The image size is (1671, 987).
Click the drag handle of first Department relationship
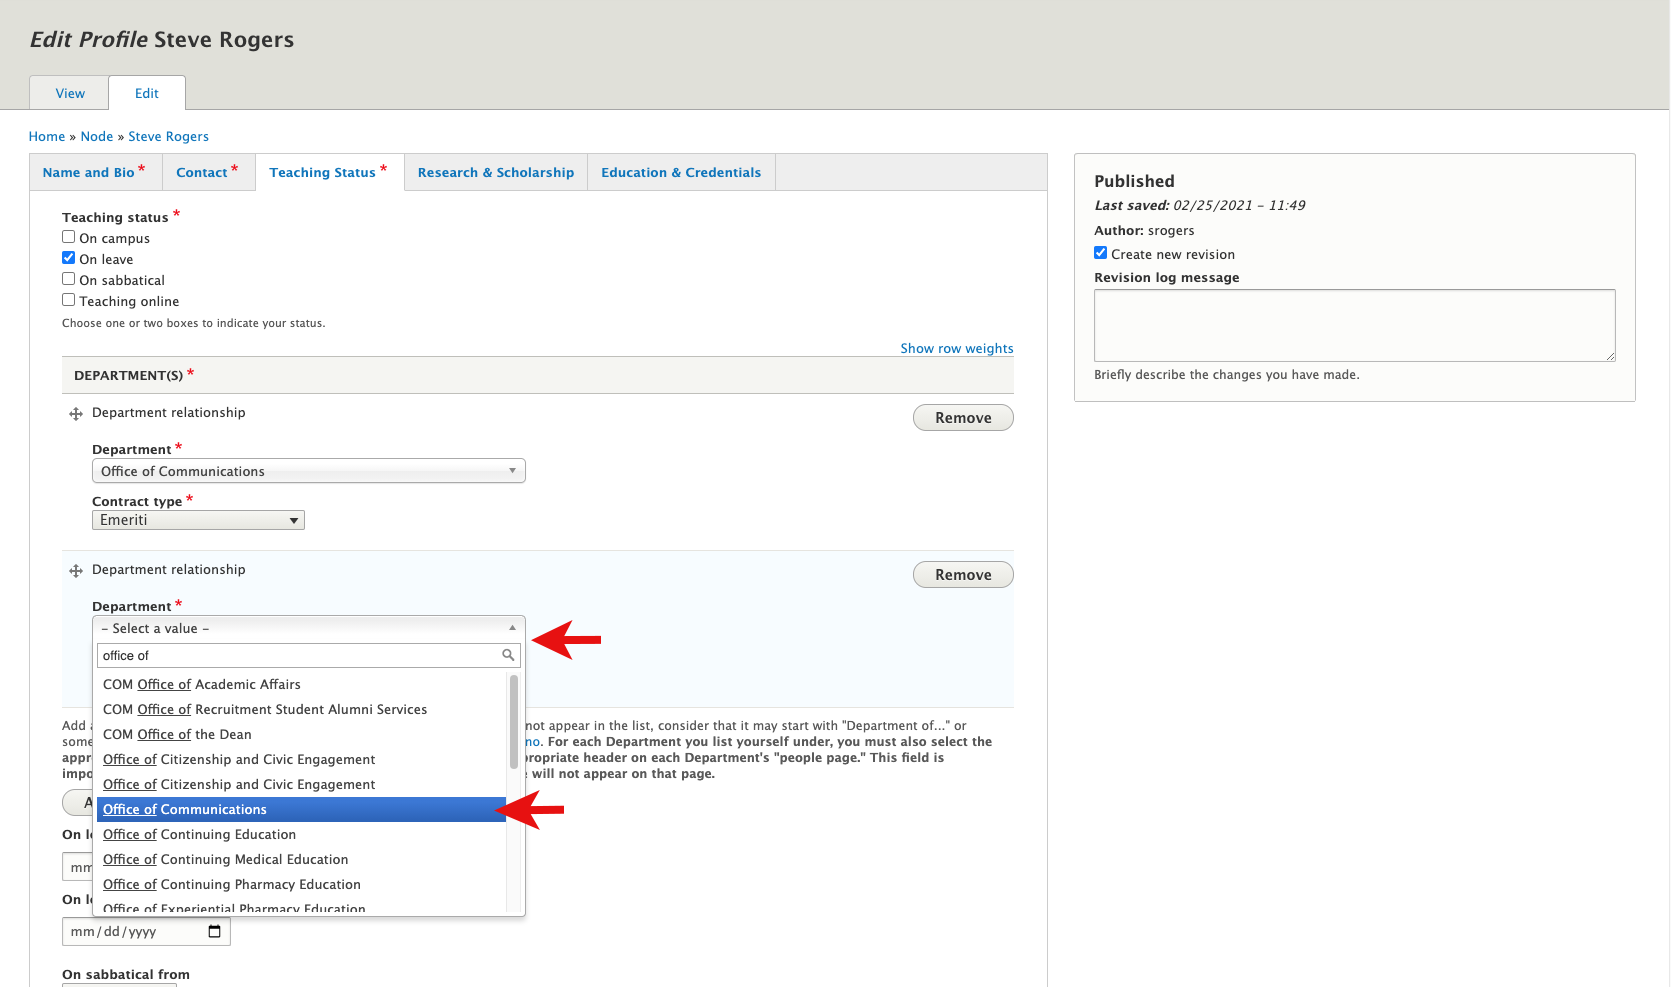point(76,414)
